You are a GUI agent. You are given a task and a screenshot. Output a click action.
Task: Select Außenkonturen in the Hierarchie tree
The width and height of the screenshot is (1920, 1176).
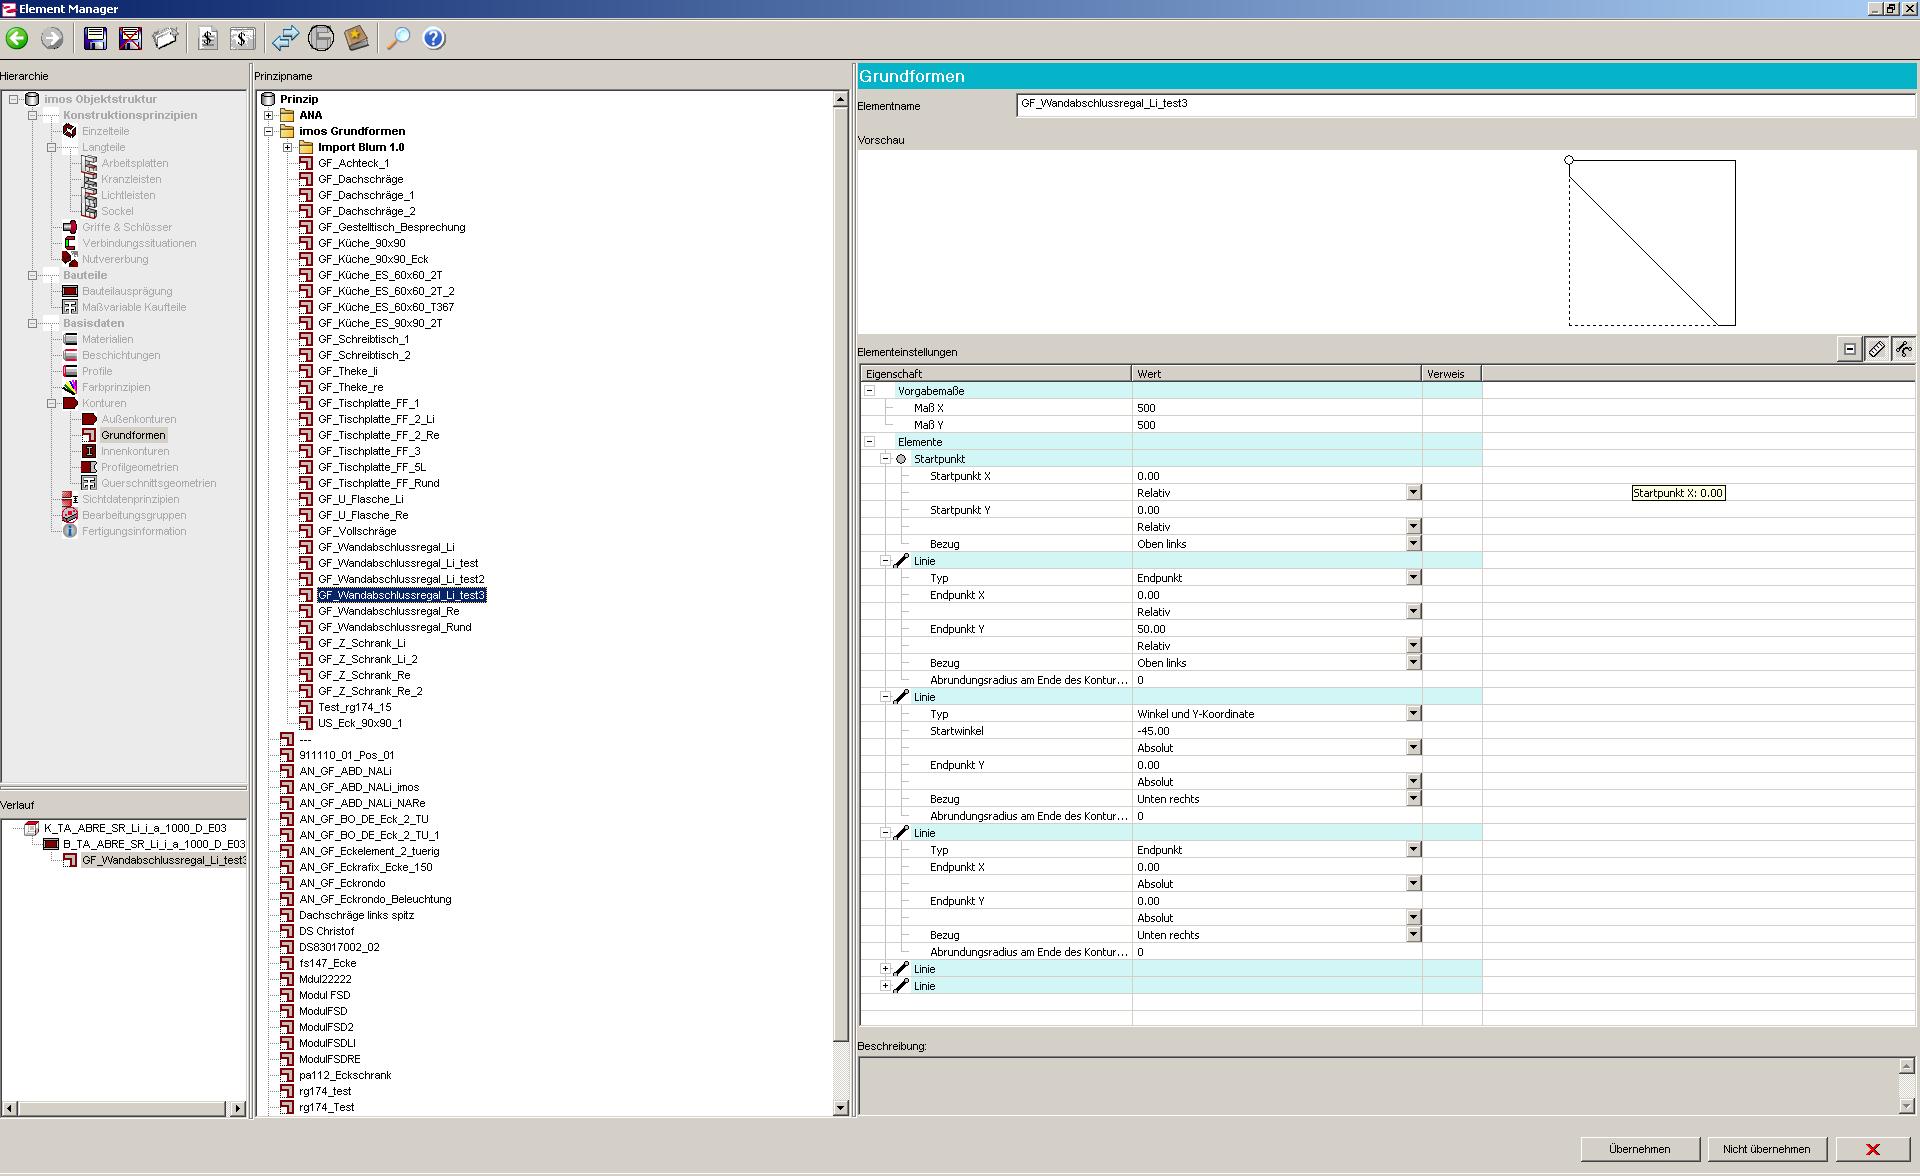coord(139,419)
